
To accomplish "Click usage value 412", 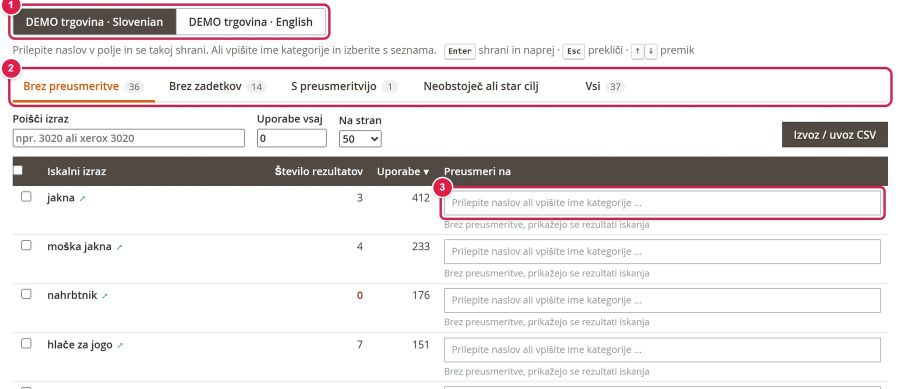I will pyautogui.click(x=421, y=197).
